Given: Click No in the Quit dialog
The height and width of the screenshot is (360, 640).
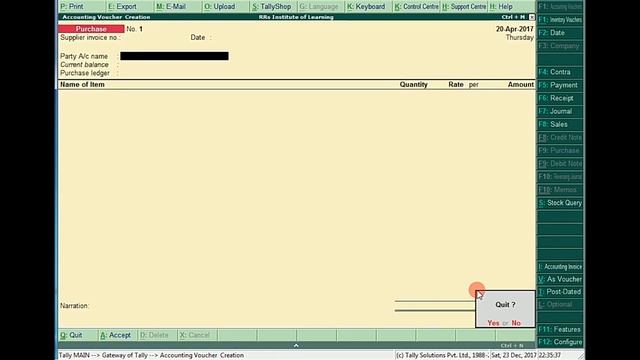Looking at the screenshot, I should 516,323.
